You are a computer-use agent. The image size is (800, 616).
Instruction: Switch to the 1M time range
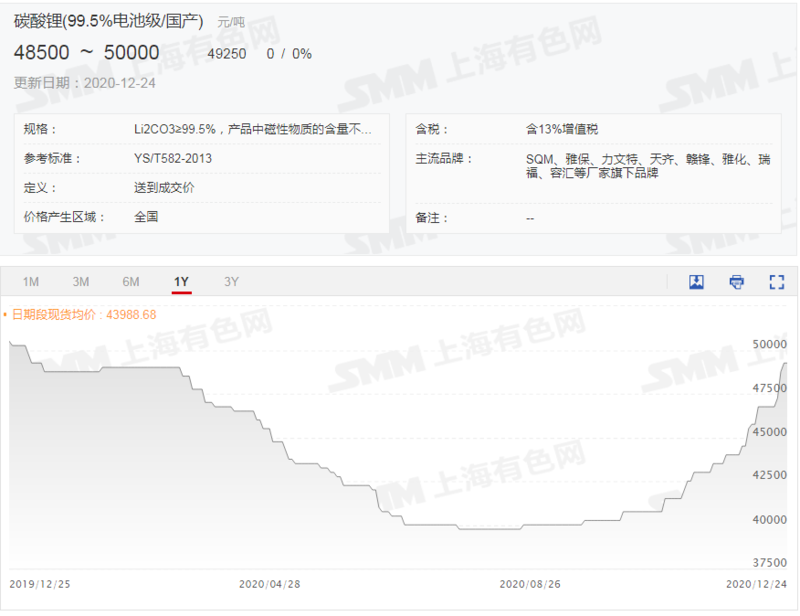pos(31,282)
